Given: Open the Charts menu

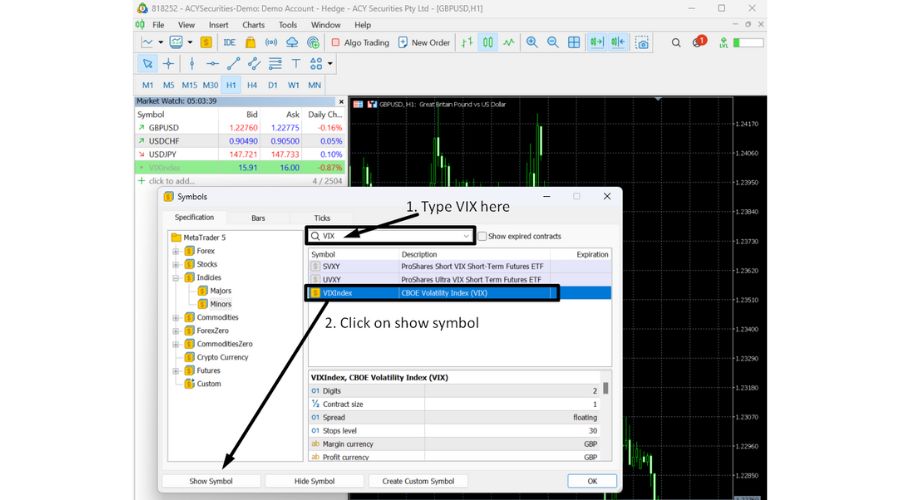Looking at the screenshot, I should (253, 24).
